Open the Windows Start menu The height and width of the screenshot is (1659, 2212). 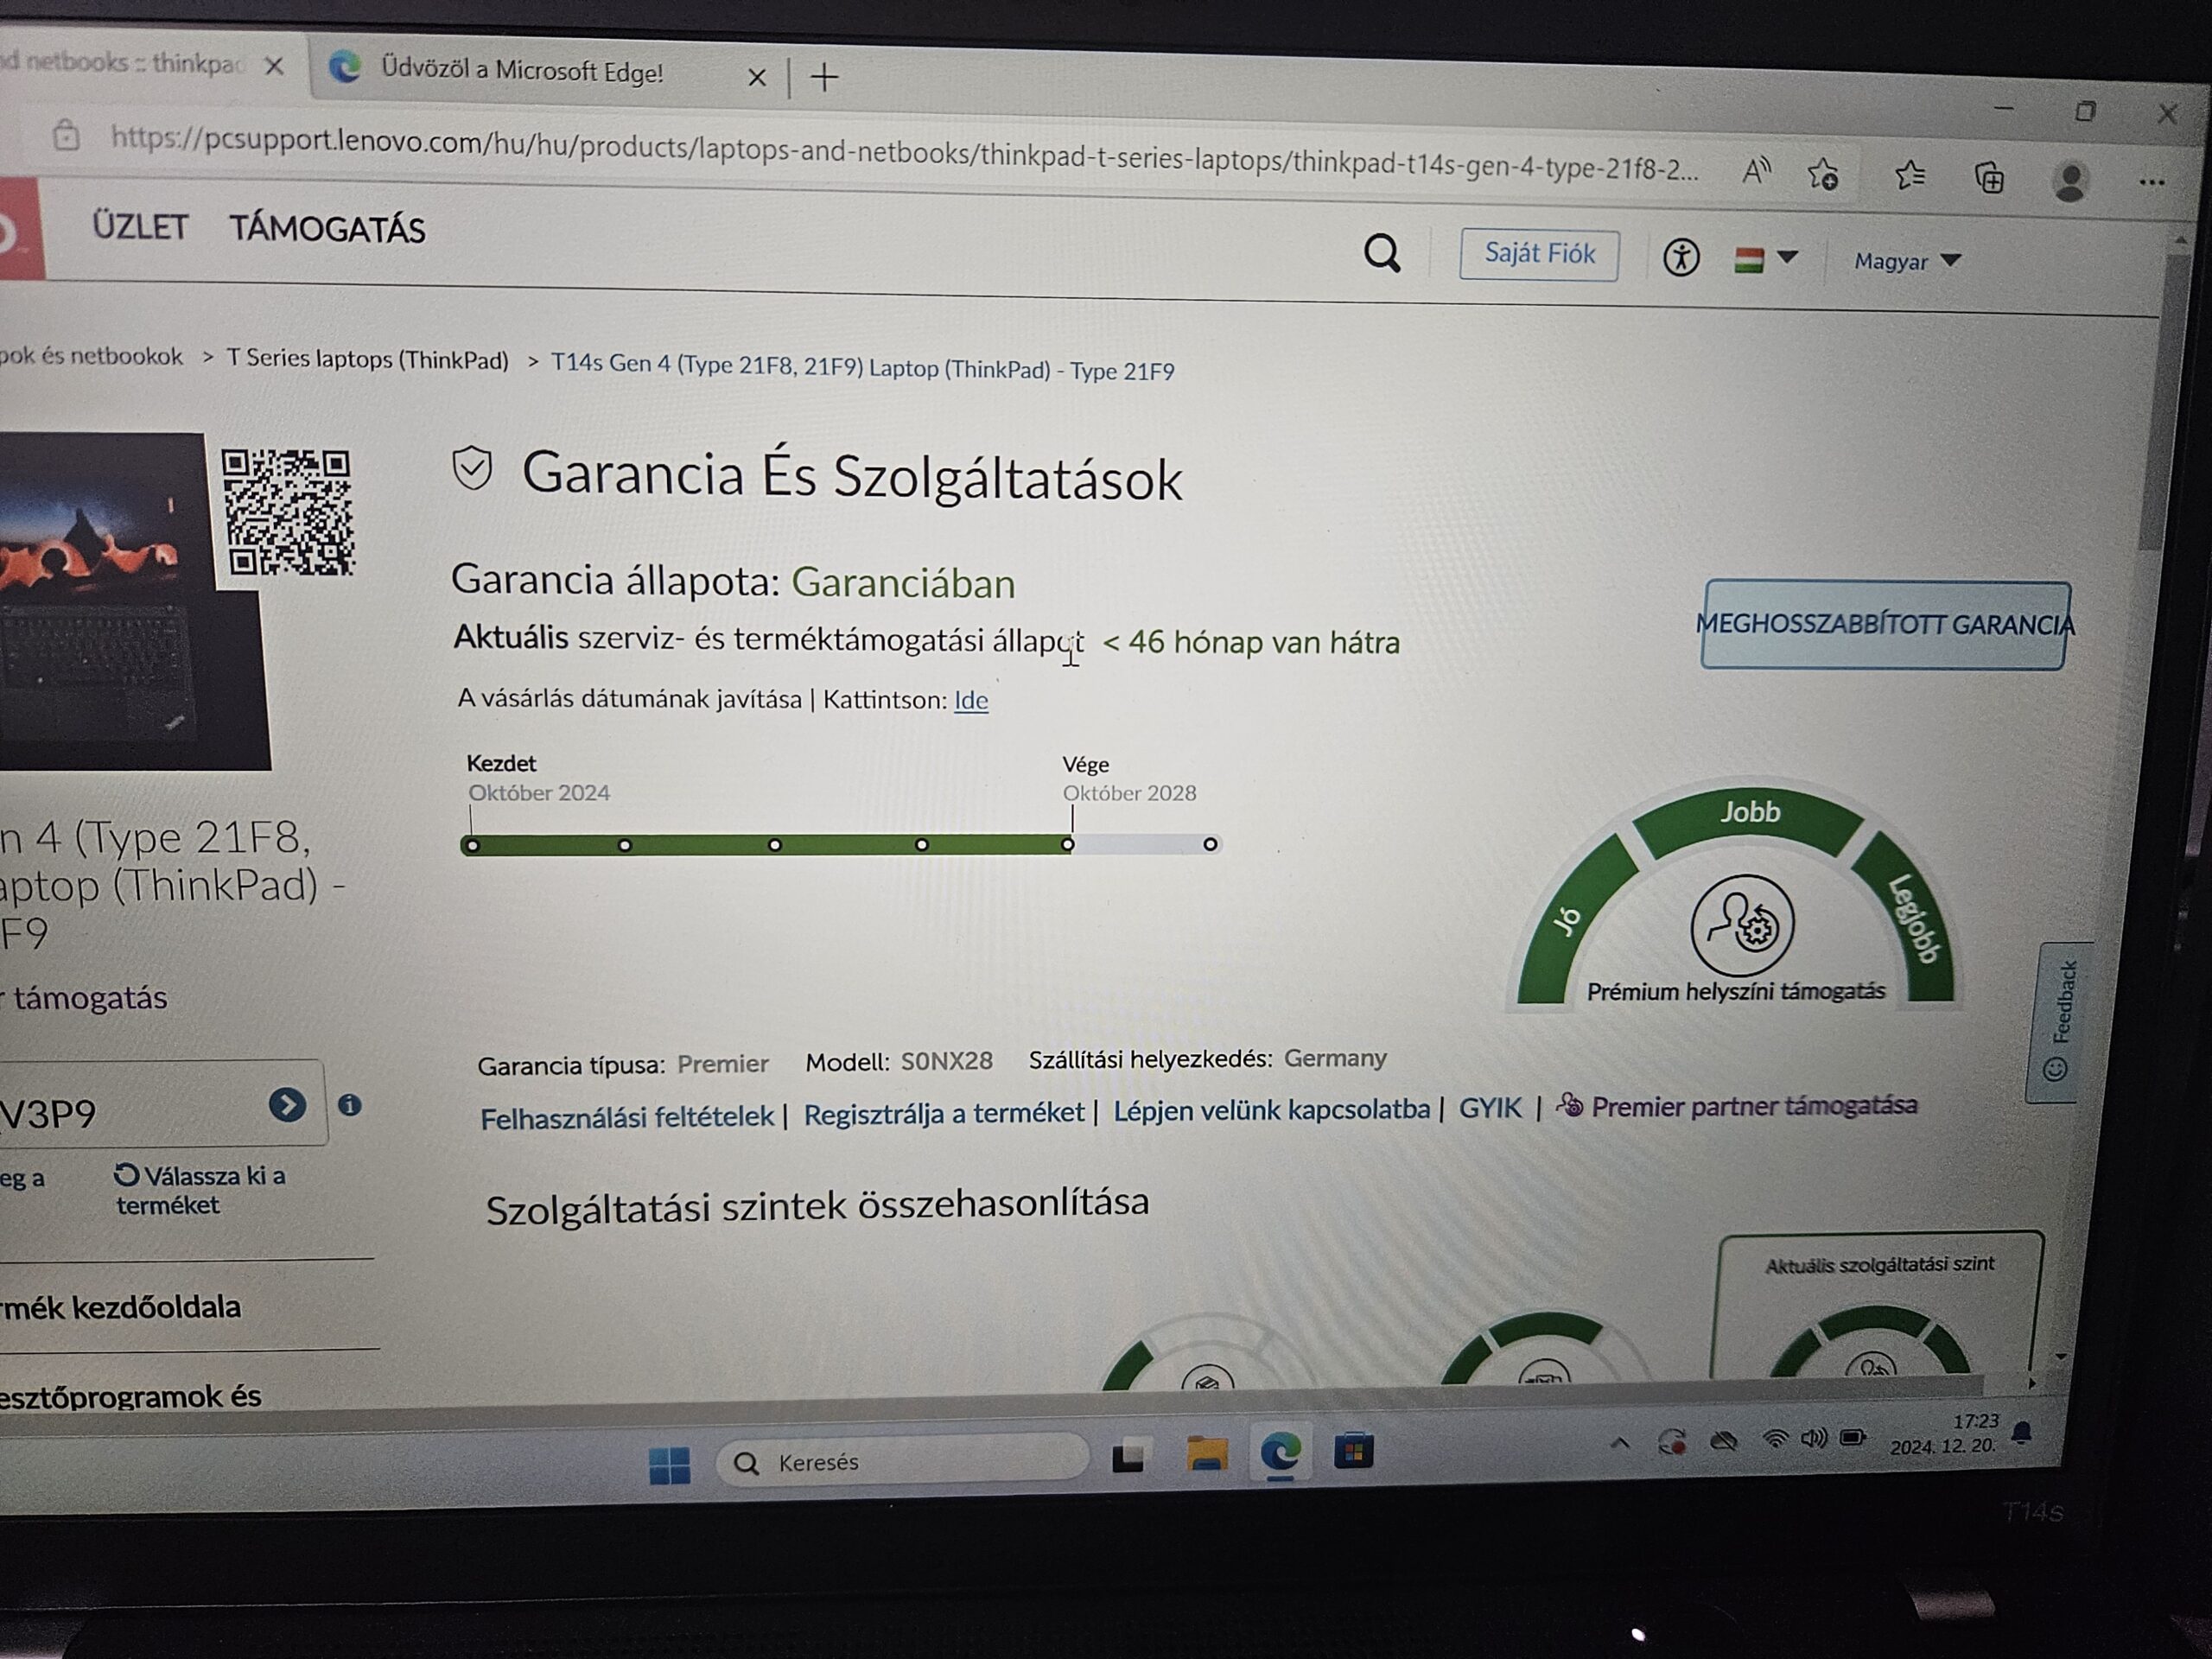click(669, 1466)
